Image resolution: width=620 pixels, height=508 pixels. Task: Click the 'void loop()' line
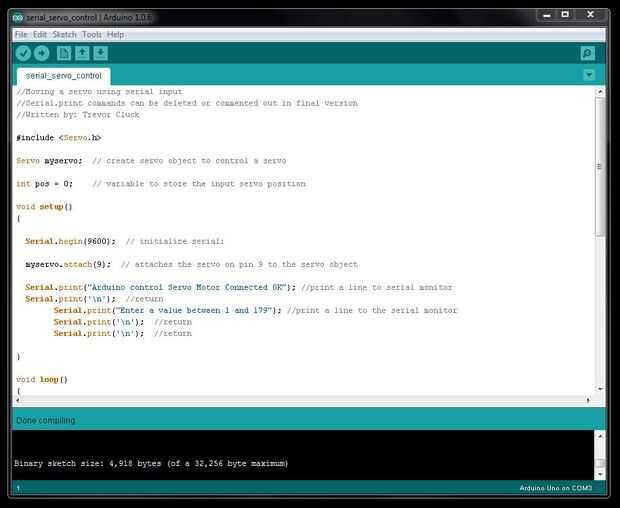coord(42,379)
